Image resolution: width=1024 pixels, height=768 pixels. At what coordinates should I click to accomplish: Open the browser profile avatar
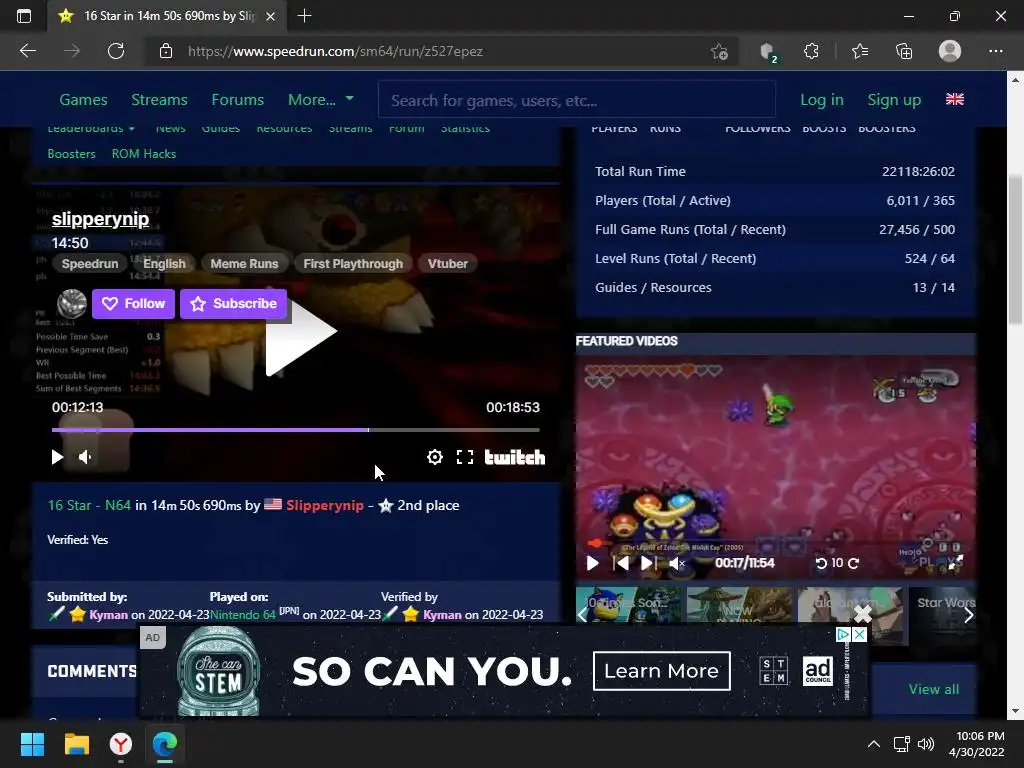point(950,51)
